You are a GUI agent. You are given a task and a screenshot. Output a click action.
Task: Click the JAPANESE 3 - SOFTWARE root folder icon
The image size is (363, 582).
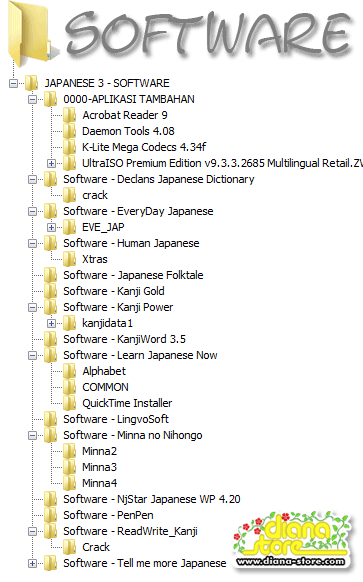coord(32,83)
